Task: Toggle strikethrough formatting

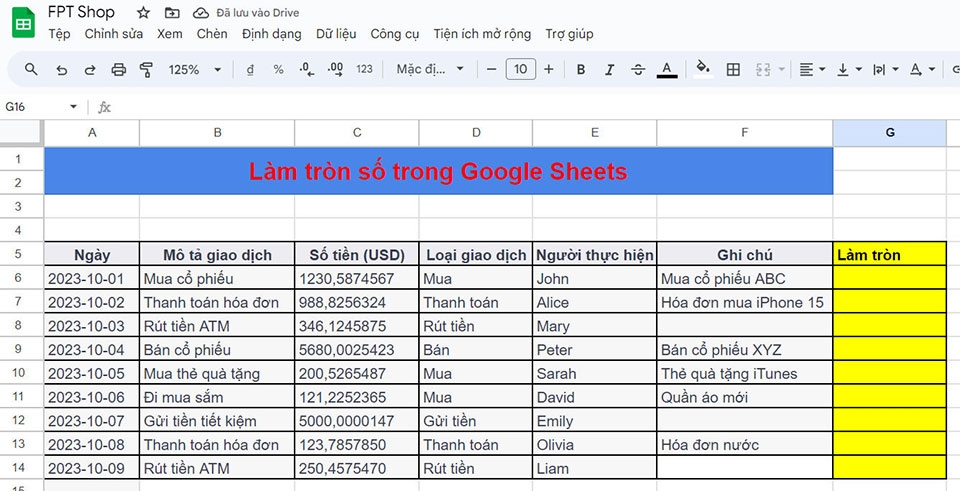Action: click(638, 70)
